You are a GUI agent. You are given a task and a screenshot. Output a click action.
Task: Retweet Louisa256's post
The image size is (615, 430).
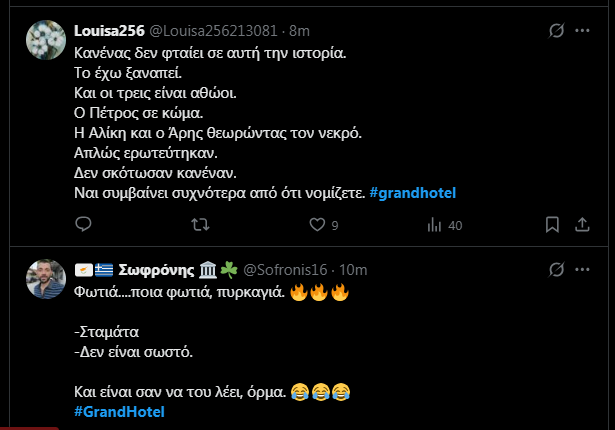tap(200, 226)
